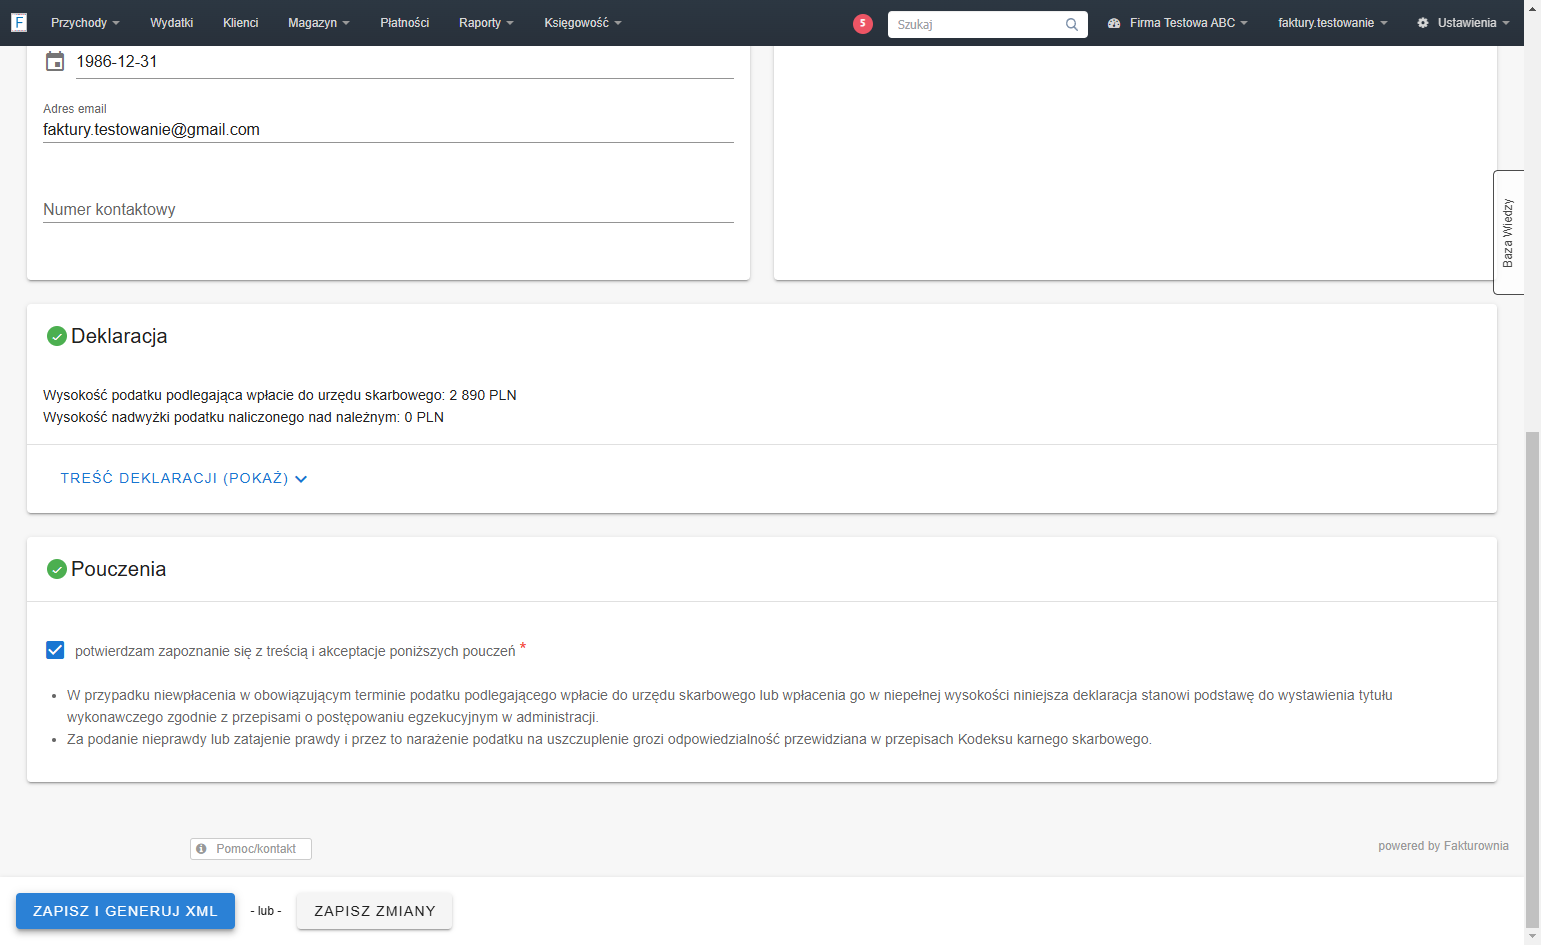Click the Deklaracja section heading
This screenshot has height=945, width=1541.
point(119,336)
